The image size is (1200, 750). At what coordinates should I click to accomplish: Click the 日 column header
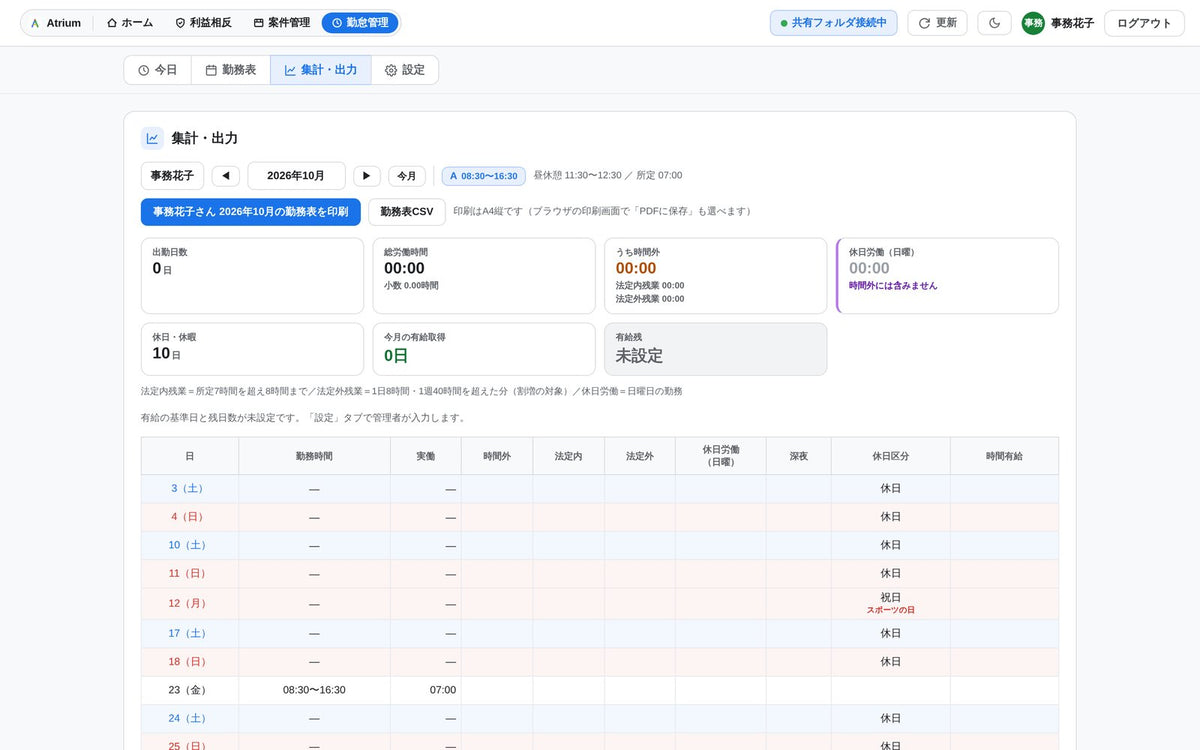point(190,456)
